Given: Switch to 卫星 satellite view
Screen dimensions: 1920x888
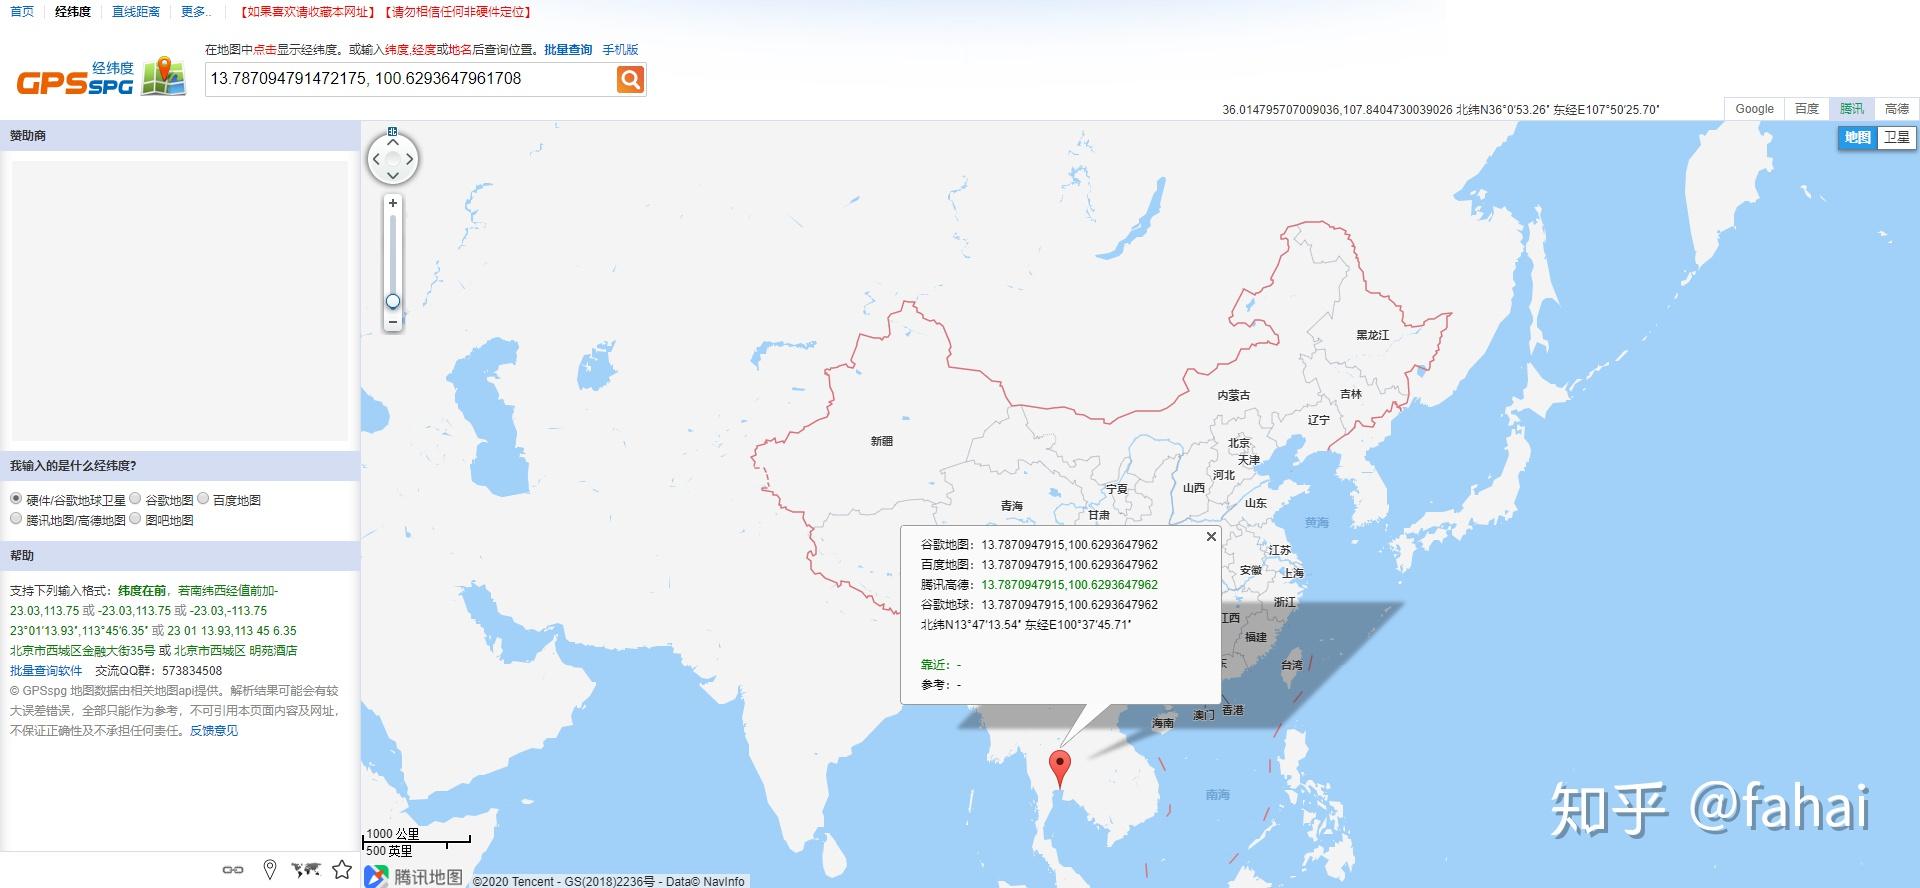Looking at the screenshot, I should 1896,138.
